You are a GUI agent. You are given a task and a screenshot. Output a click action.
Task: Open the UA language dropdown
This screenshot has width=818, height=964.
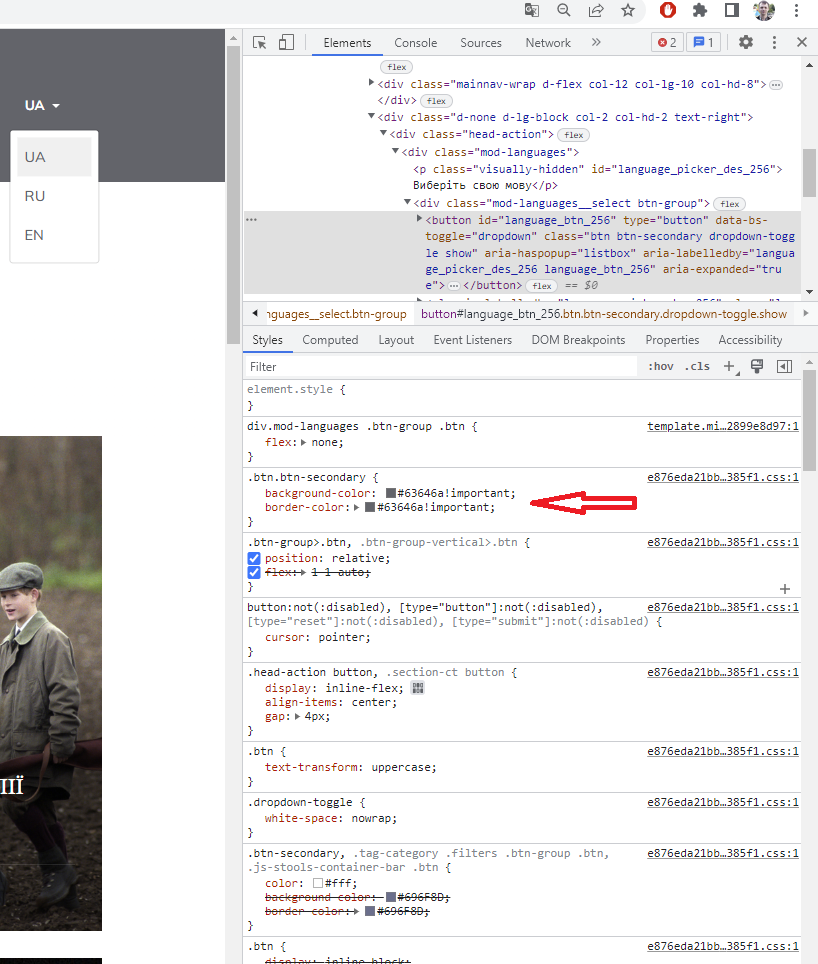43,106
